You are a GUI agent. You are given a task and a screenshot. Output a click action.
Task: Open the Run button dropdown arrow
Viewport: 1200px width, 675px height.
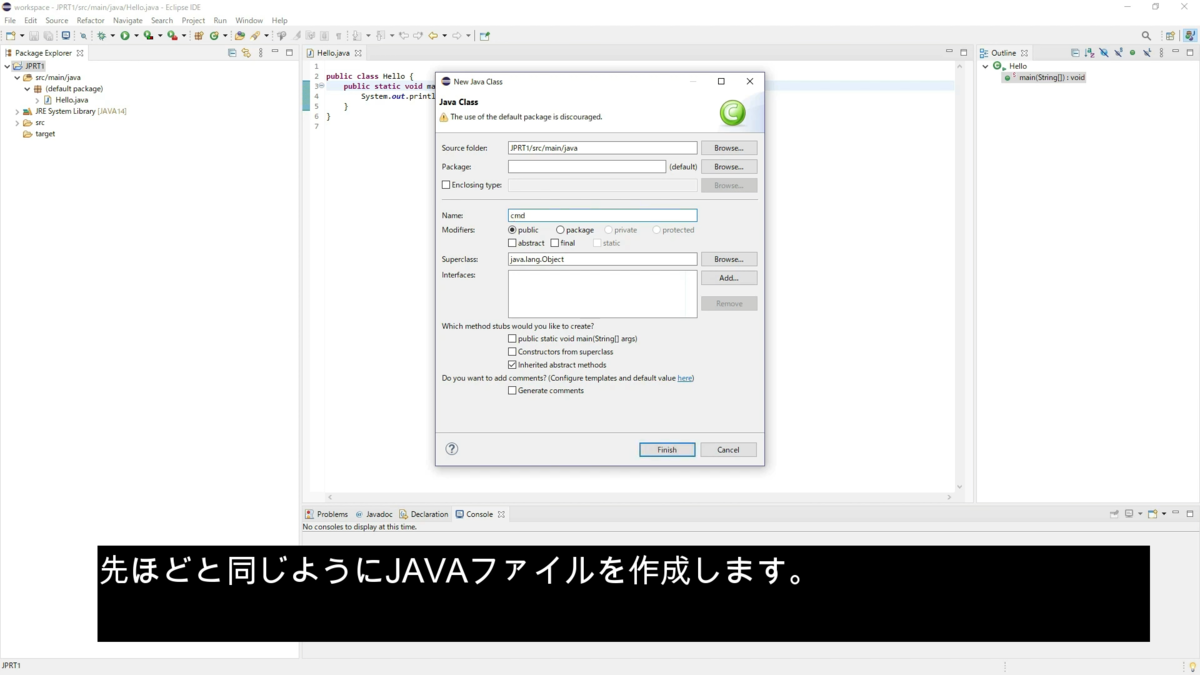[136, 36]
